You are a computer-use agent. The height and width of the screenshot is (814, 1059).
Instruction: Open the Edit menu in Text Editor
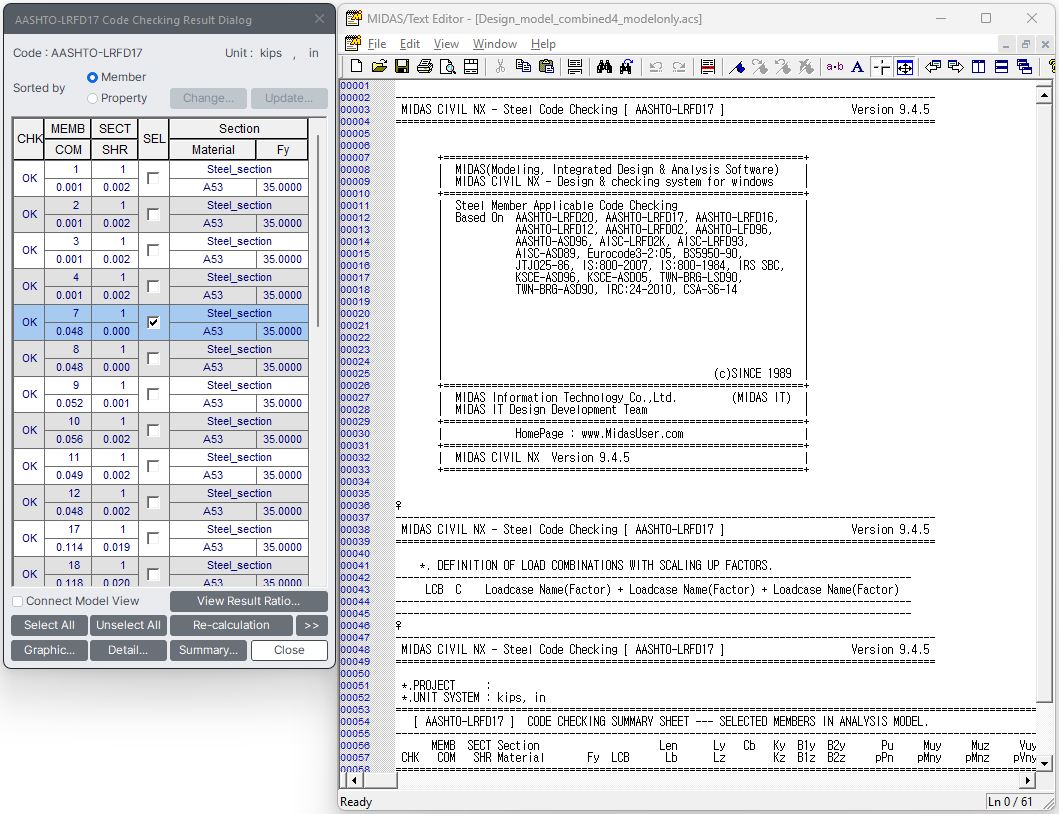click(x=409, y=44)
